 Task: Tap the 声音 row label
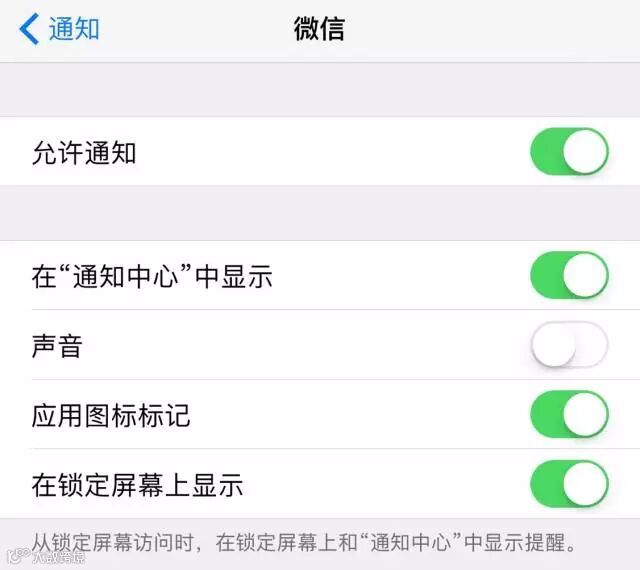click(x=57, y=346)
